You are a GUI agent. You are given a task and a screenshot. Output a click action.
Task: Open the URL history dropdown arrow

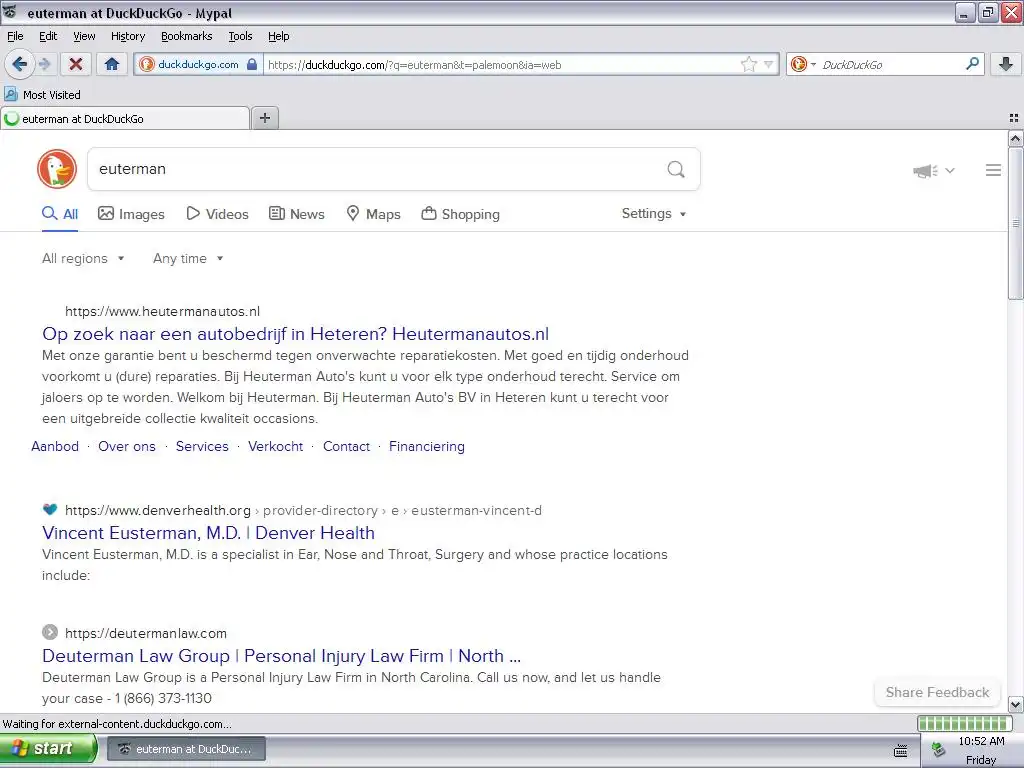[769, 64]
